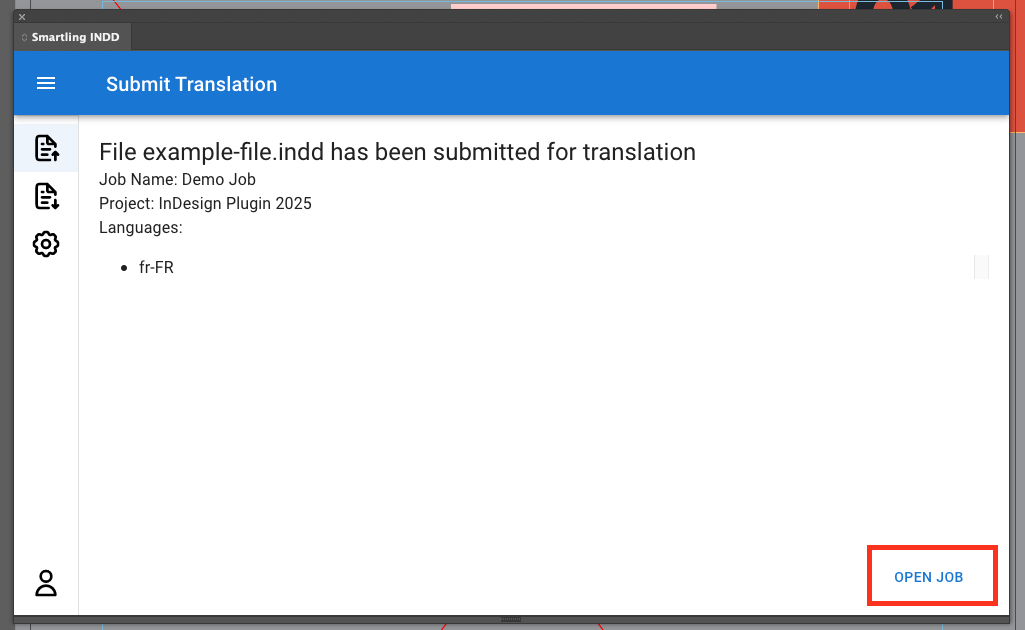The width and height of the screenshot is (1025, 630).
Task: Click the Submit Translation header title
Action: pyautogui.click(x=191, y=84)
